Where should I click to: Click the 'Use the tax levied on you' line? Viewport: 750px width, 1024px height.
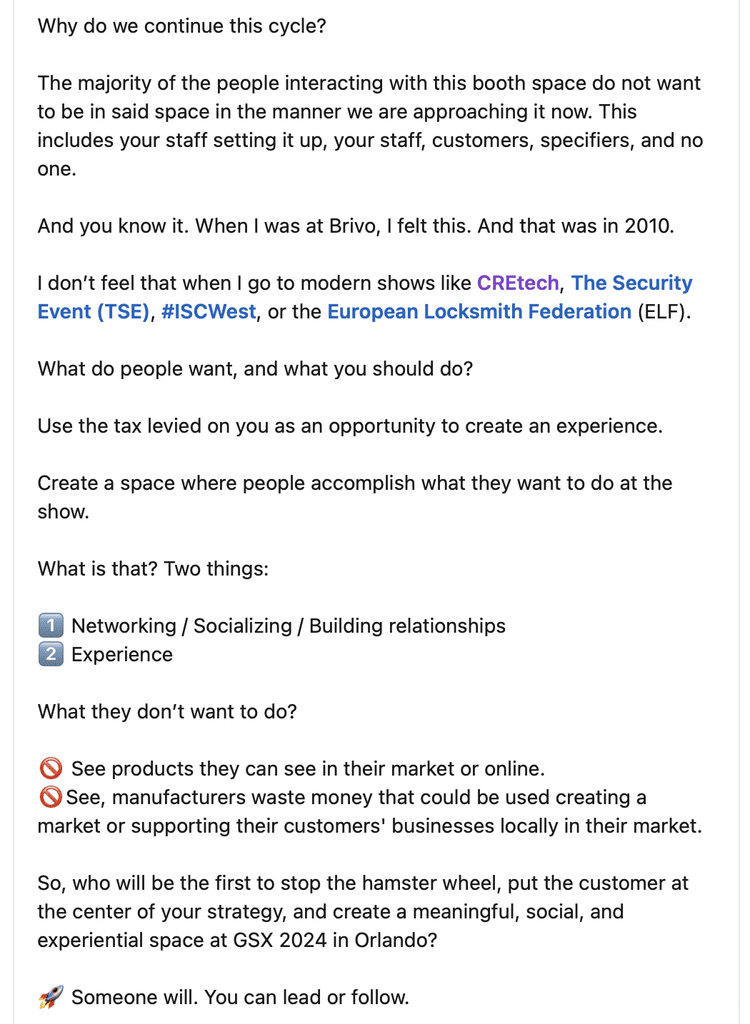tap(350, 426)
